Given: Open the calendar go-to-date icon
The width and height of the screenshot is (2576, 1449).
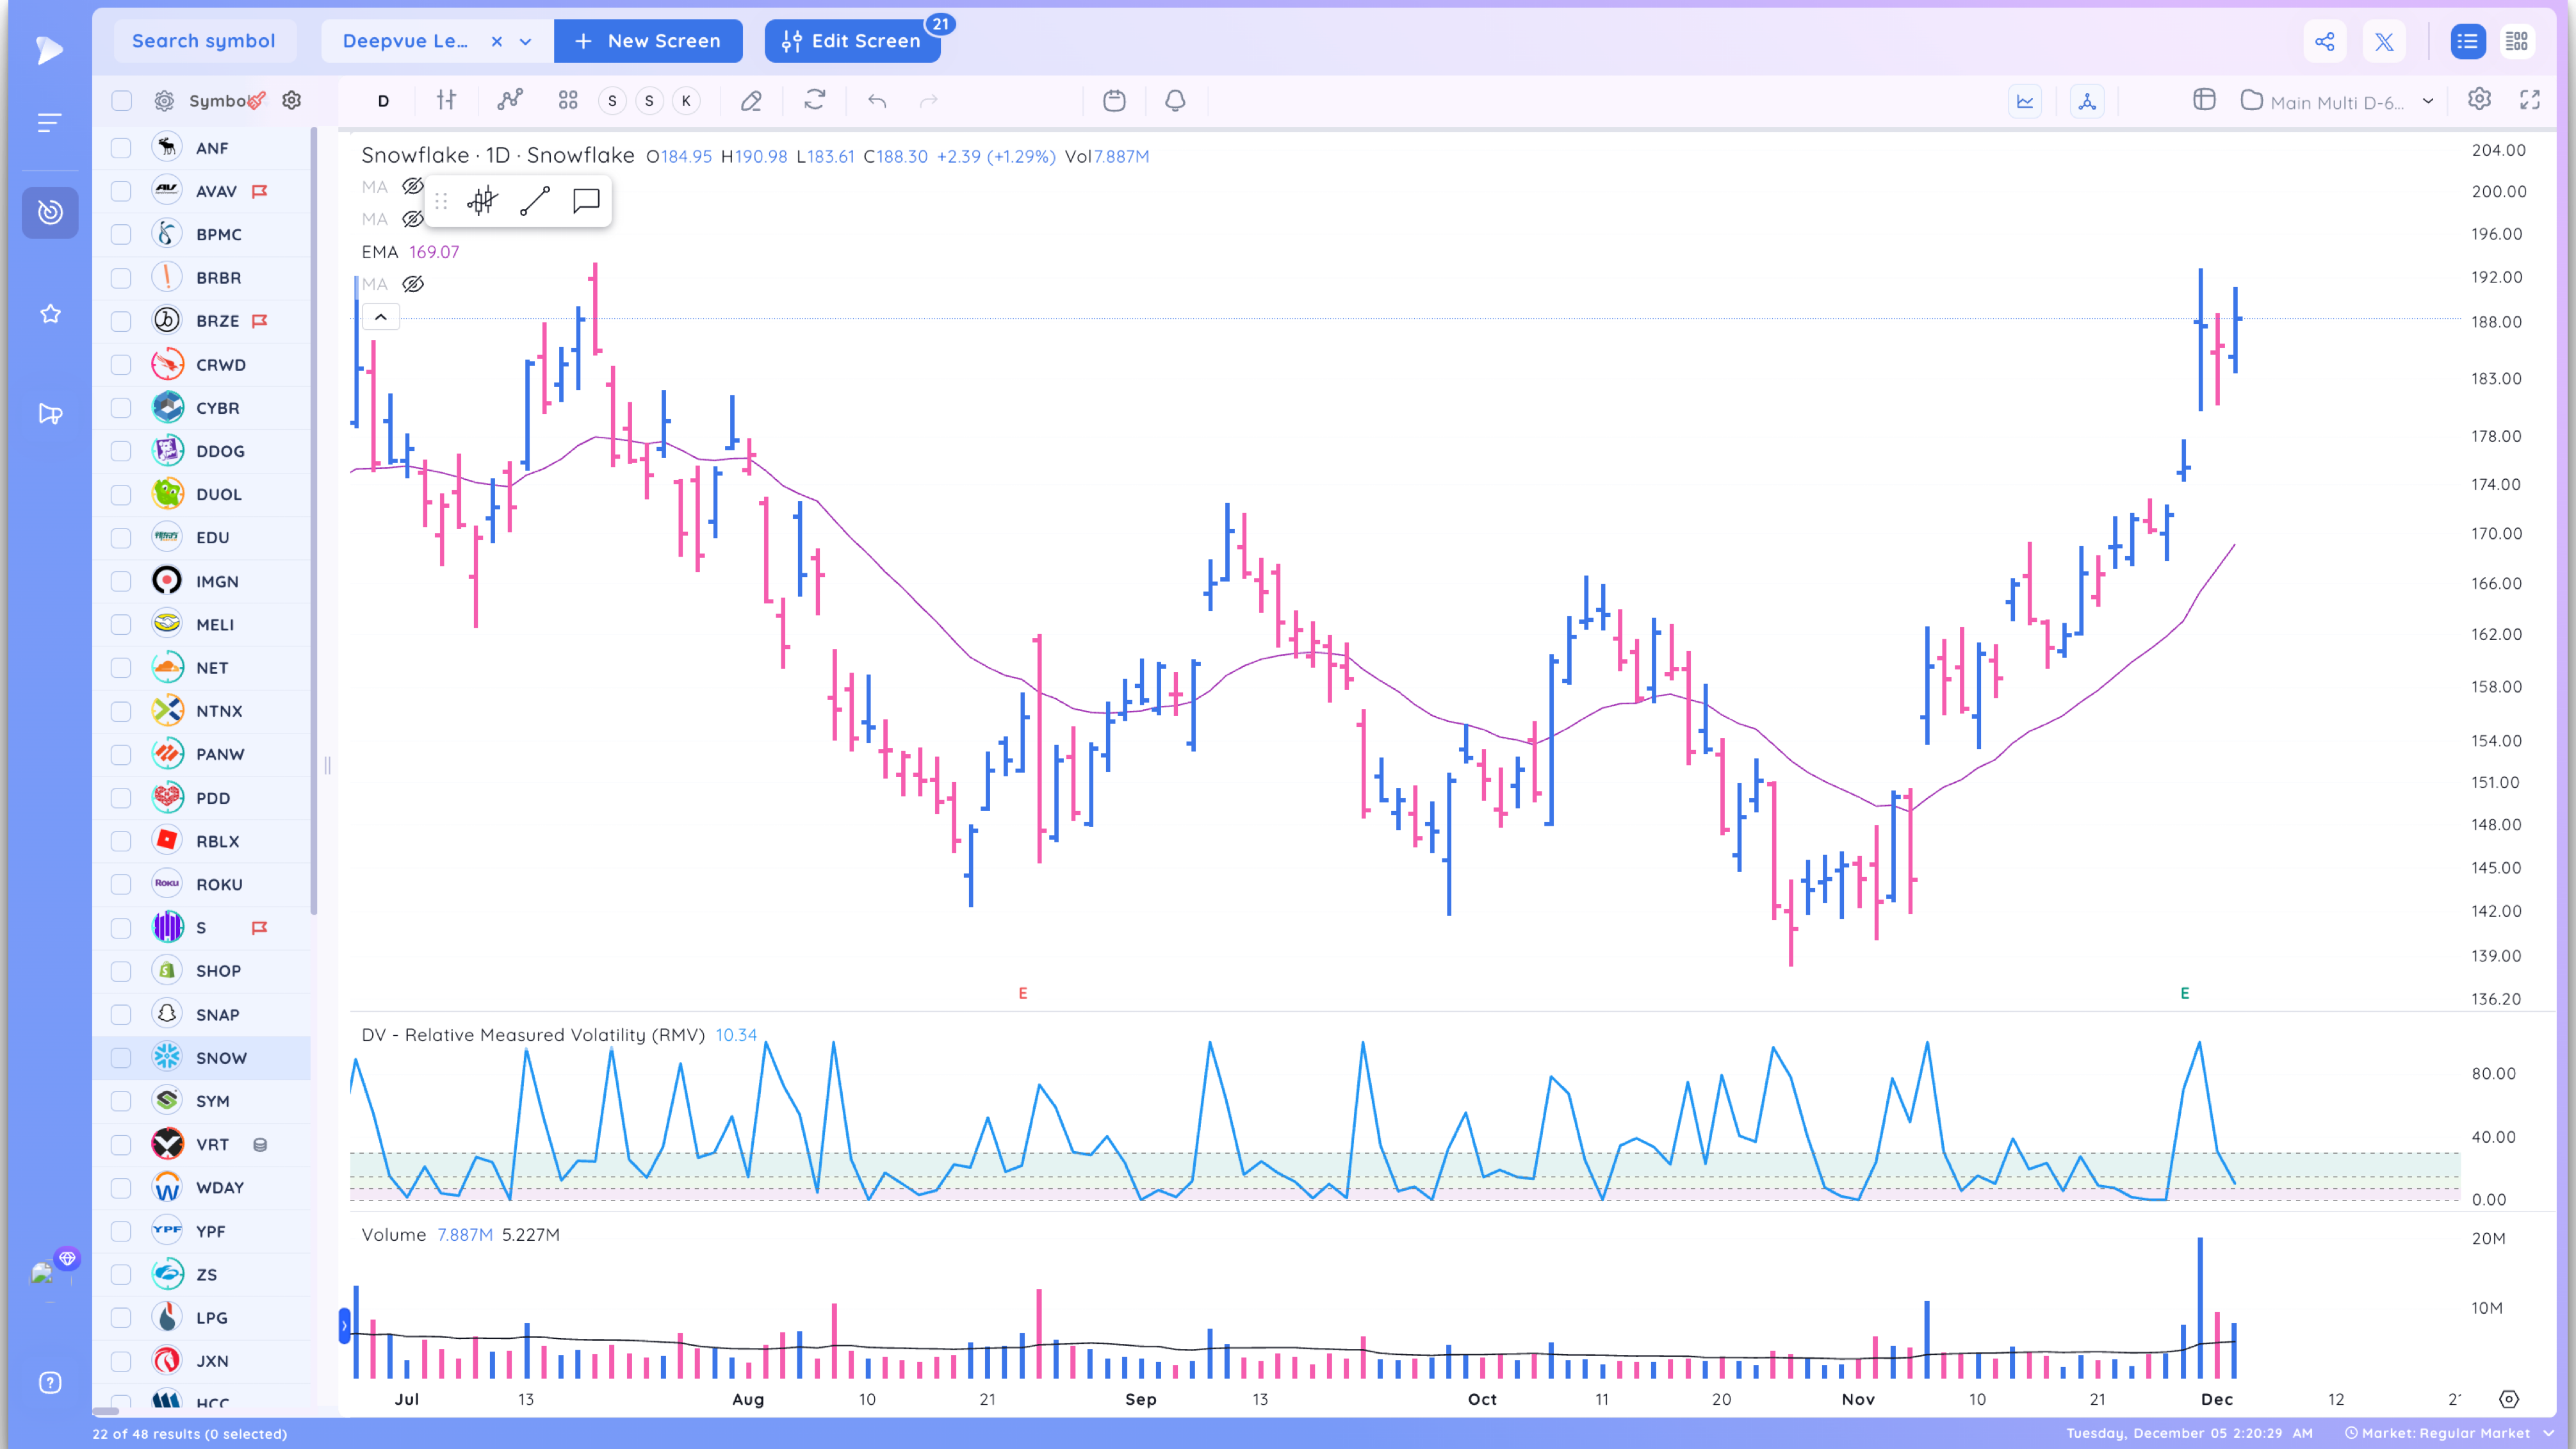Looking at the screenshot, I should coord(1114,100).
